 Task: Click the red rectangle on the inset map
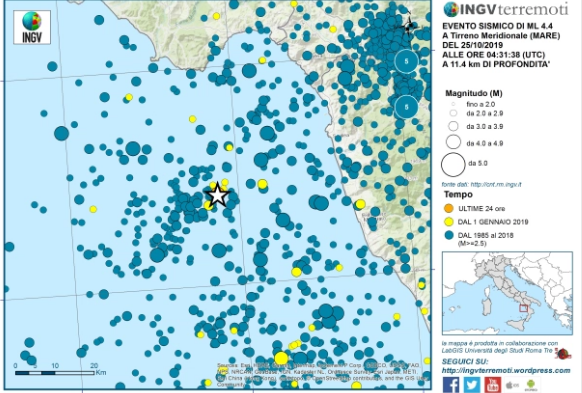523,308
